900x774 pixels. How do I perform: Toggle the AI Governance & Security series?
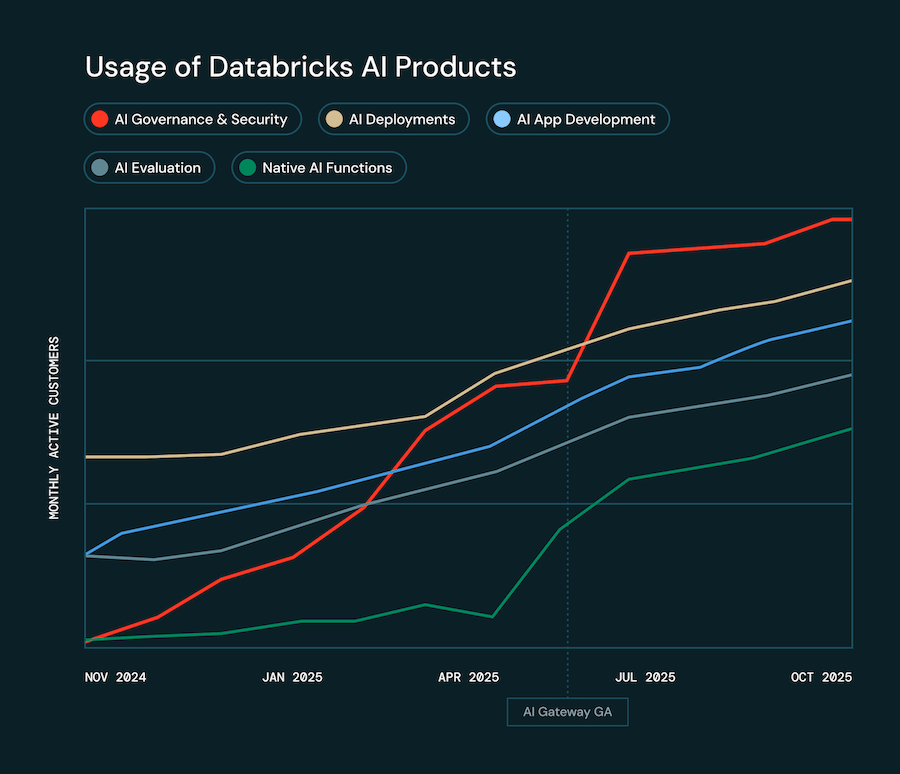192,119
